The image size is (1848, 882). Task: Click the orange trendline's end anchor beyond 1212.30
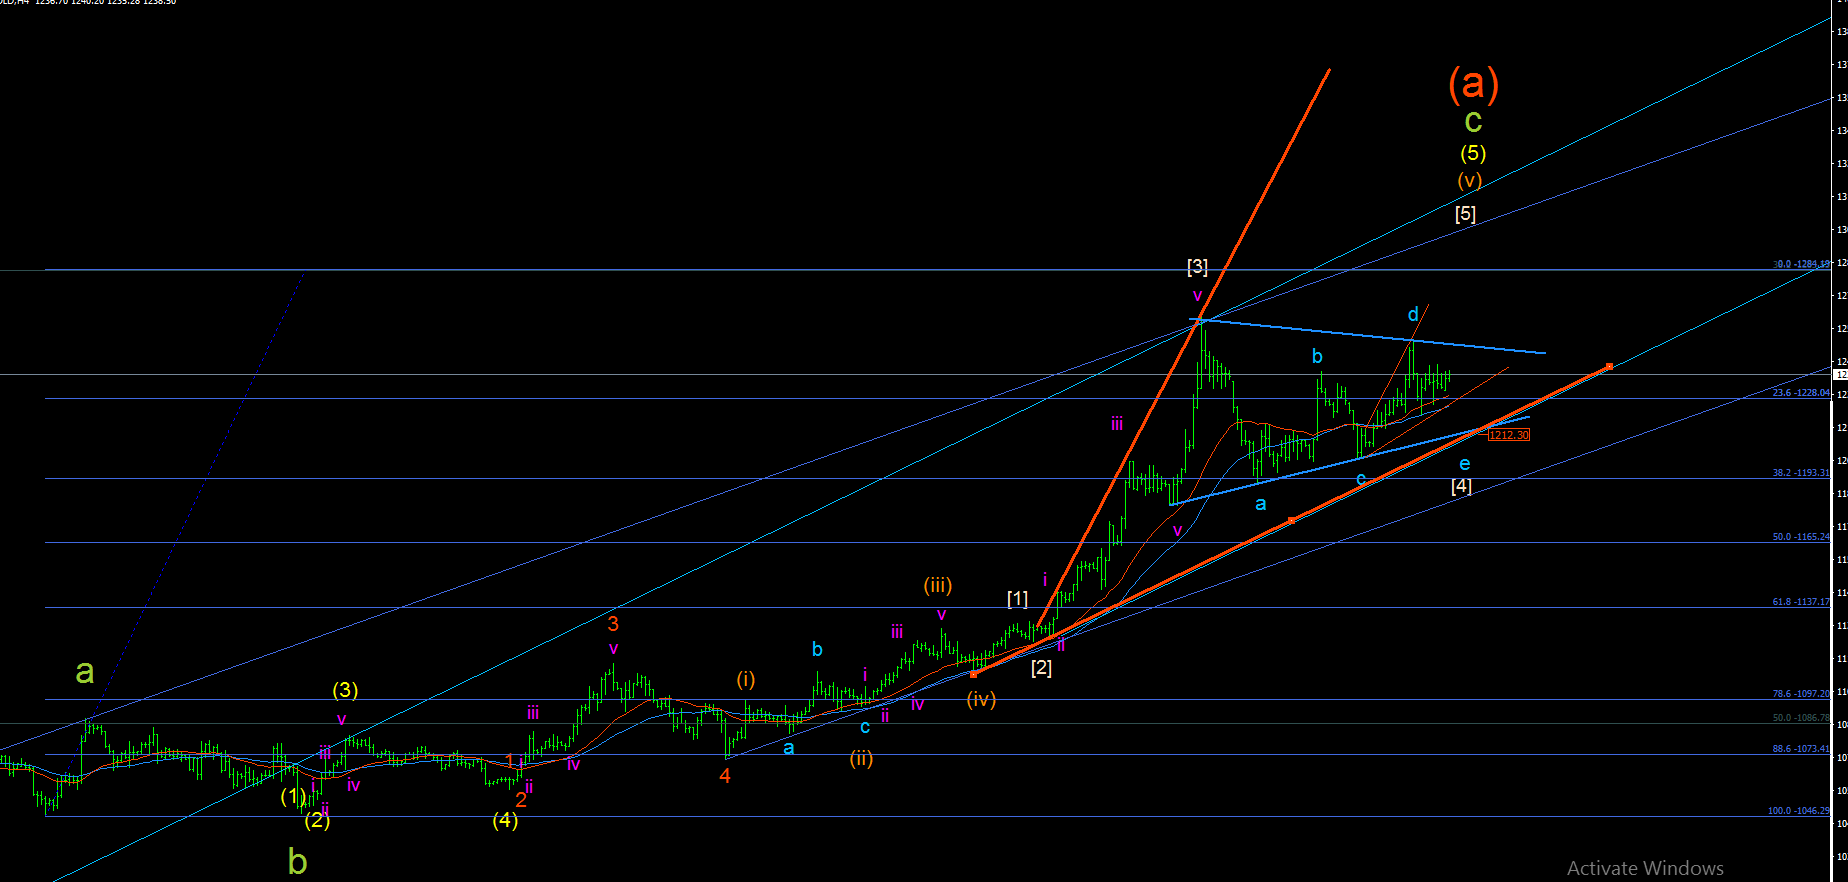1609,366
